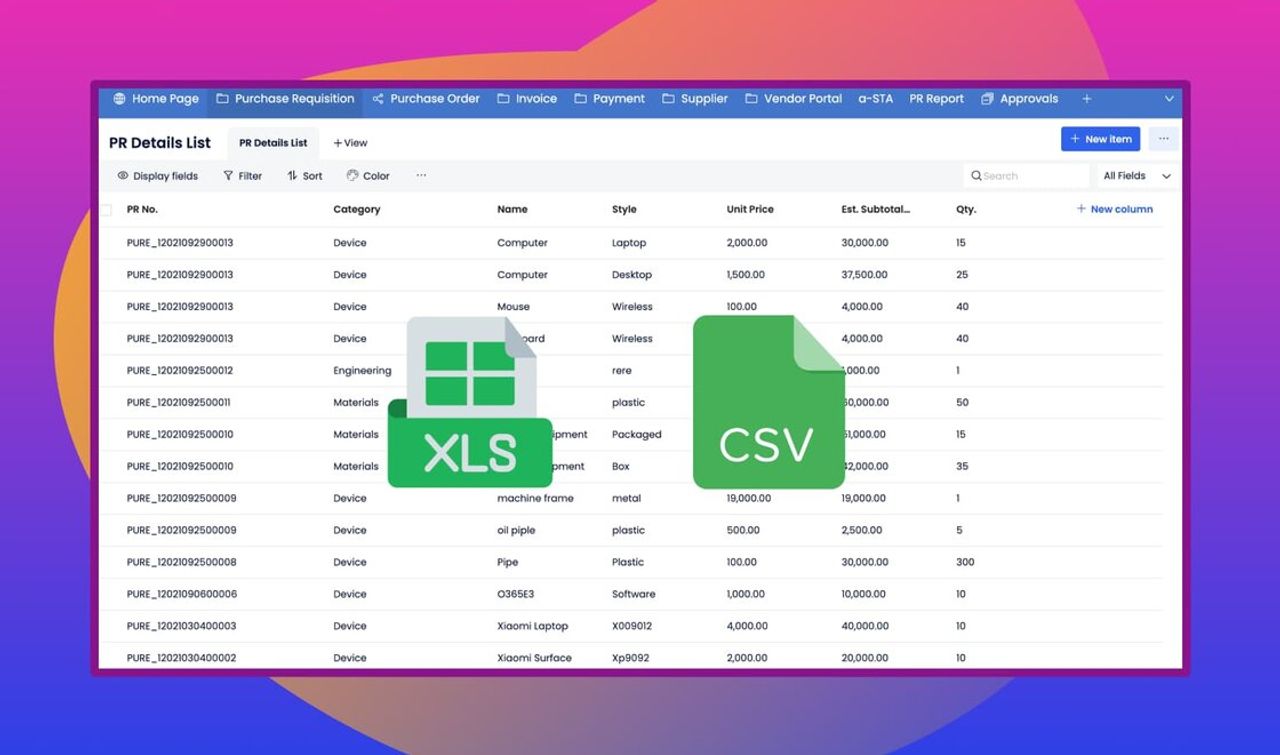Click the Xiaomi Laptop name cell
Image resolution: width=1280 pixels, height=755 pixels.
tap(532, 627)
